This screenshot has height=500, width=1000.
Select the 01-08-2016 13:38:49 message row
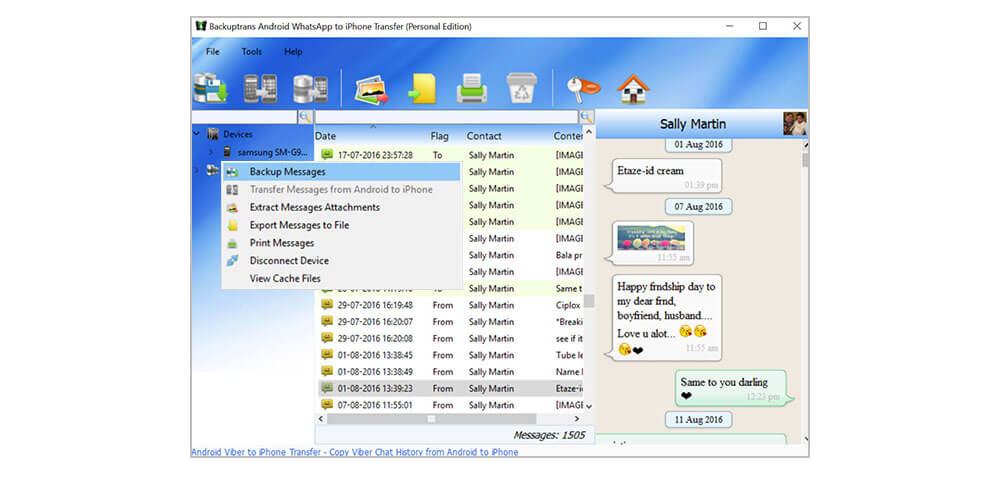[450, 371]
